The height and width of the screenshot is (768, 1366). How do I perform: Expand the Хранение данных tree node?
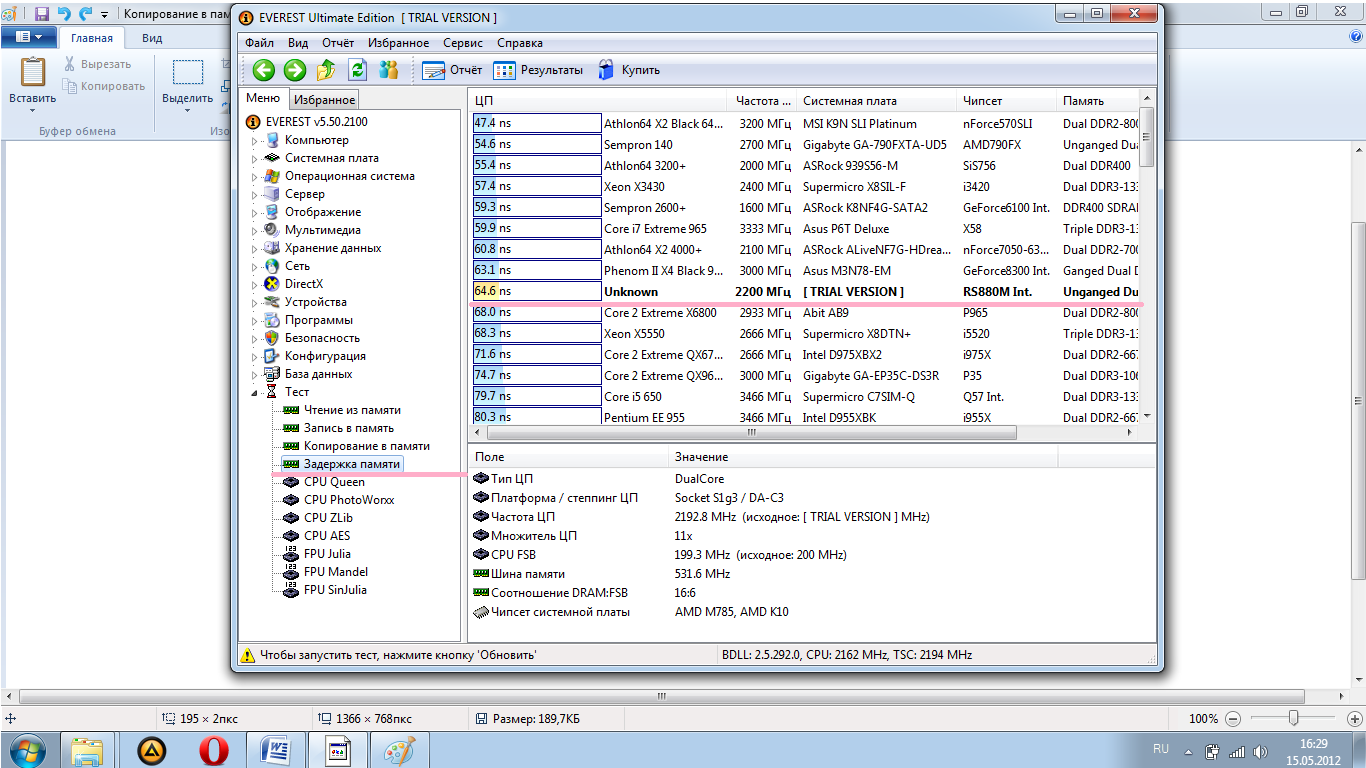pos(253,249)
